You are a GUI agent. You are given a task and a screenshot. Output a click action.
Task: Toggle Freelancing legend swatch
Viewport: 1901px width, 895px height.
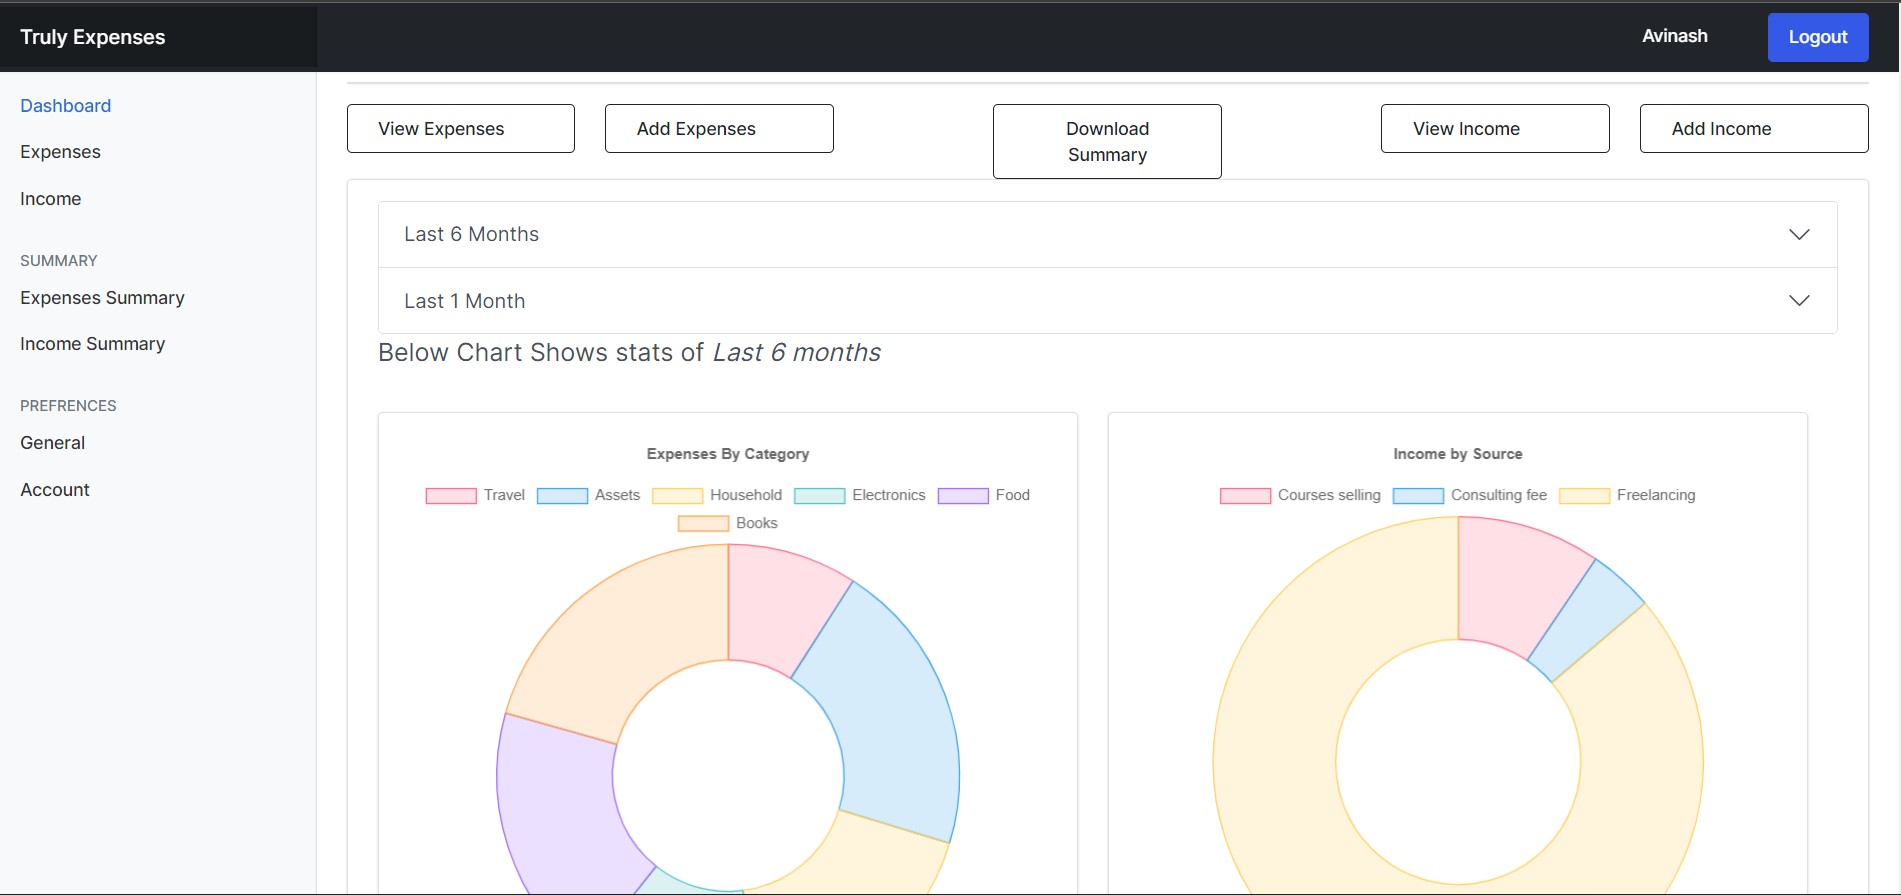coord(1584,496)
